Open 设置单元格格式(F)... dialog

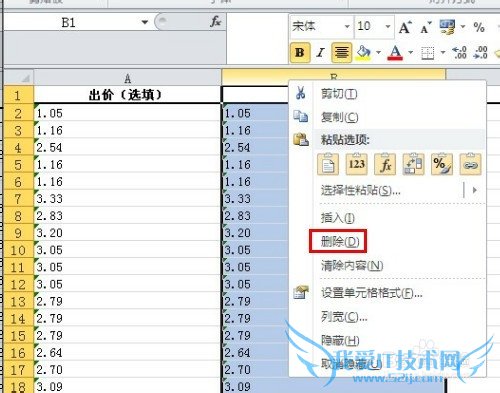[x=372, y=293]
